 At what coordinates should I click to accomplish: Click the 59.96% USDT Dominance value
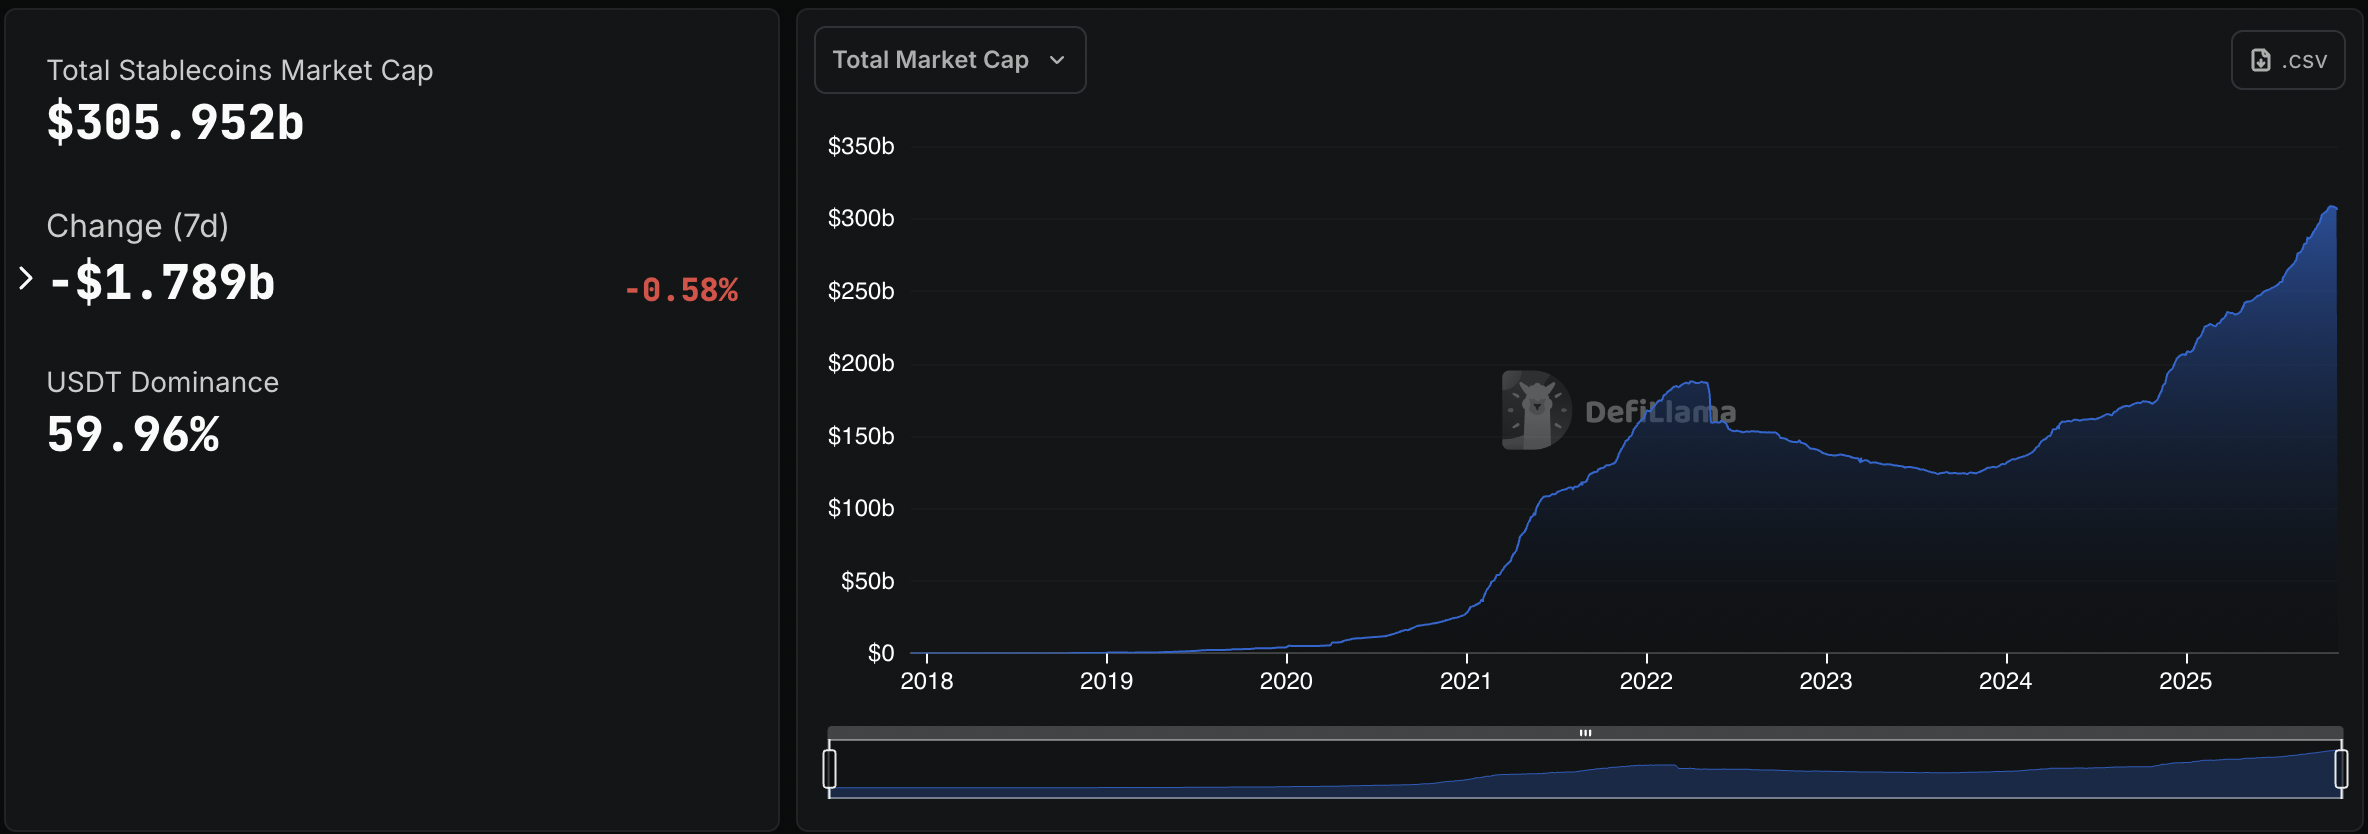(x=133, y=435)
